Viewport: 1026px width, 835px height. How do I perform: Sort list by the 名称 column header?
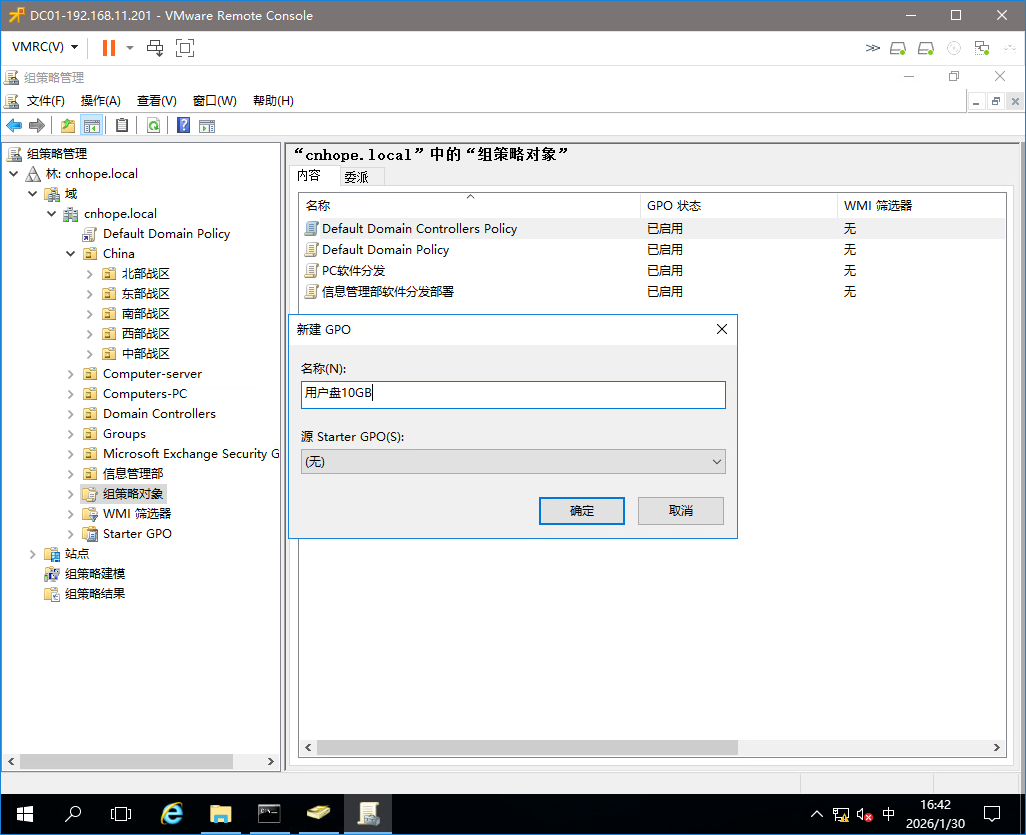tap(470, 205)
